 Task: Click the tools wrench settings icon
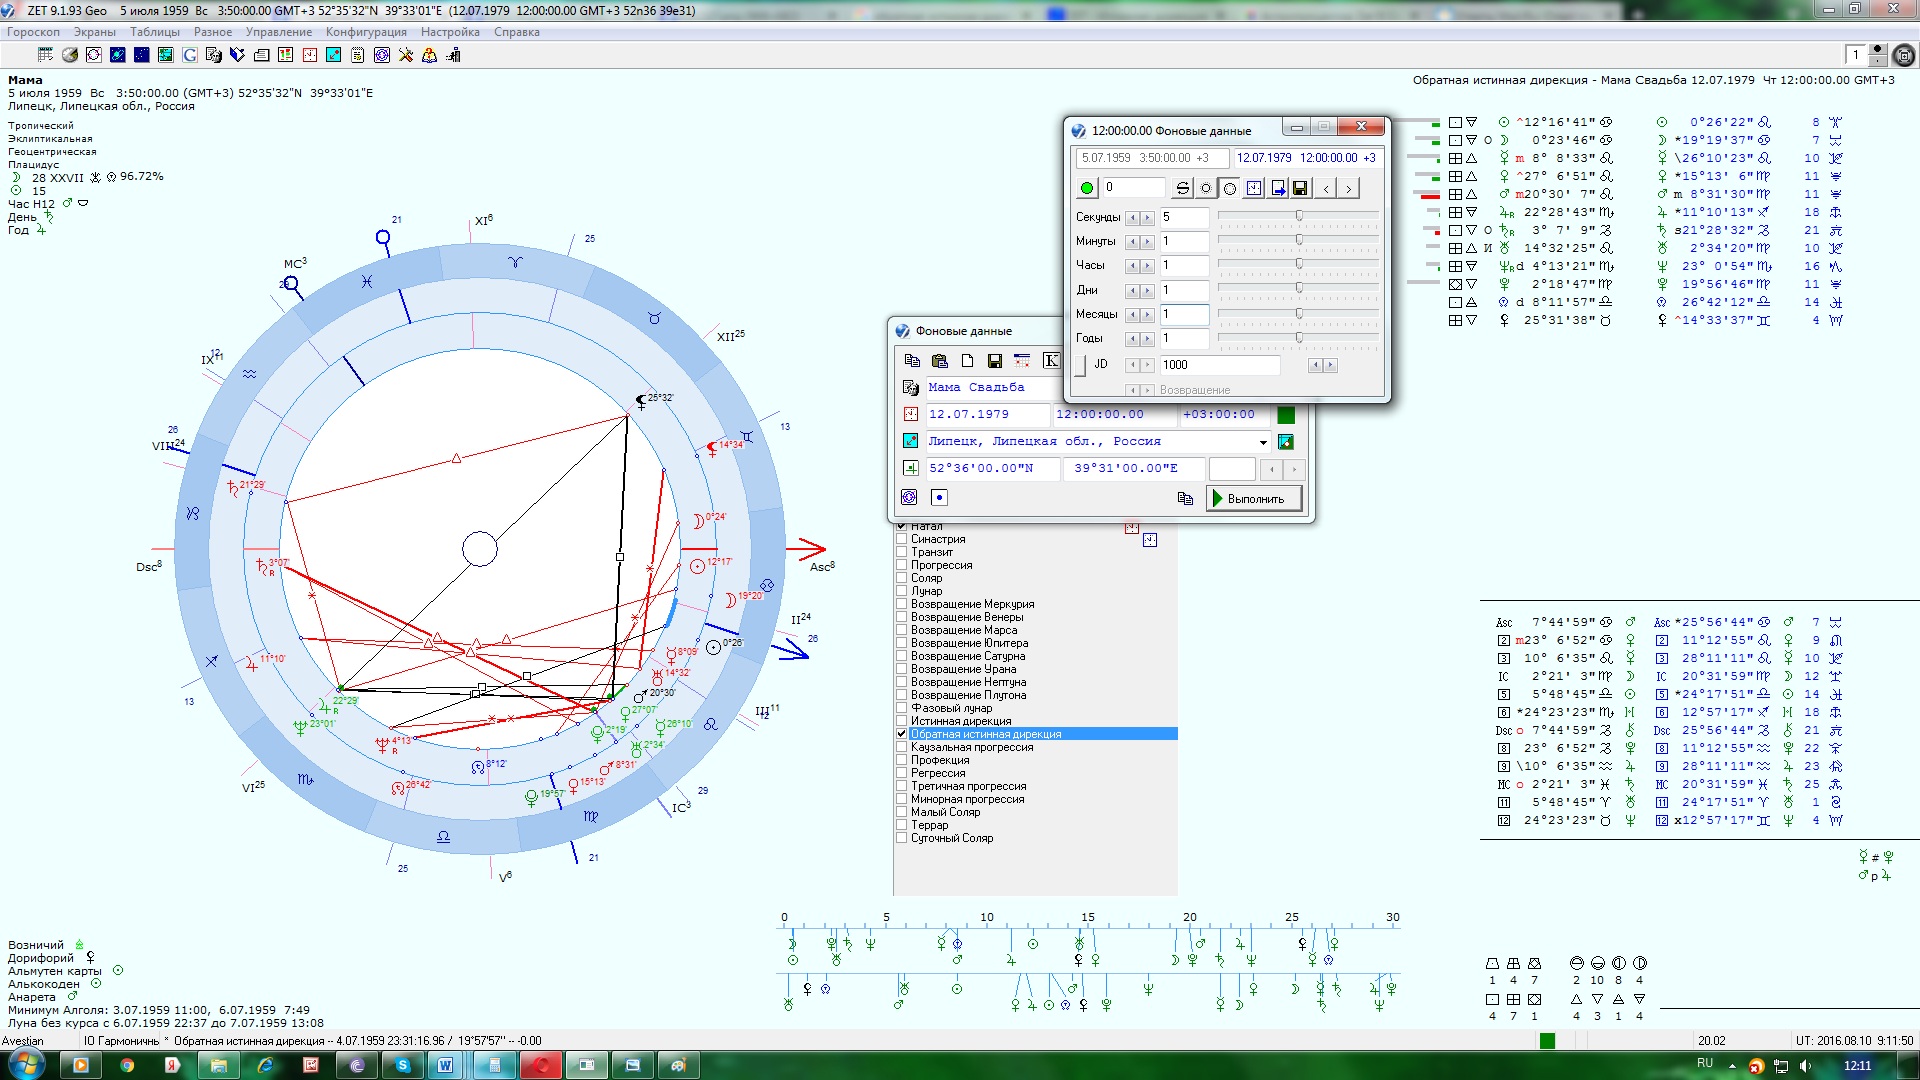(x=405, y=55)
